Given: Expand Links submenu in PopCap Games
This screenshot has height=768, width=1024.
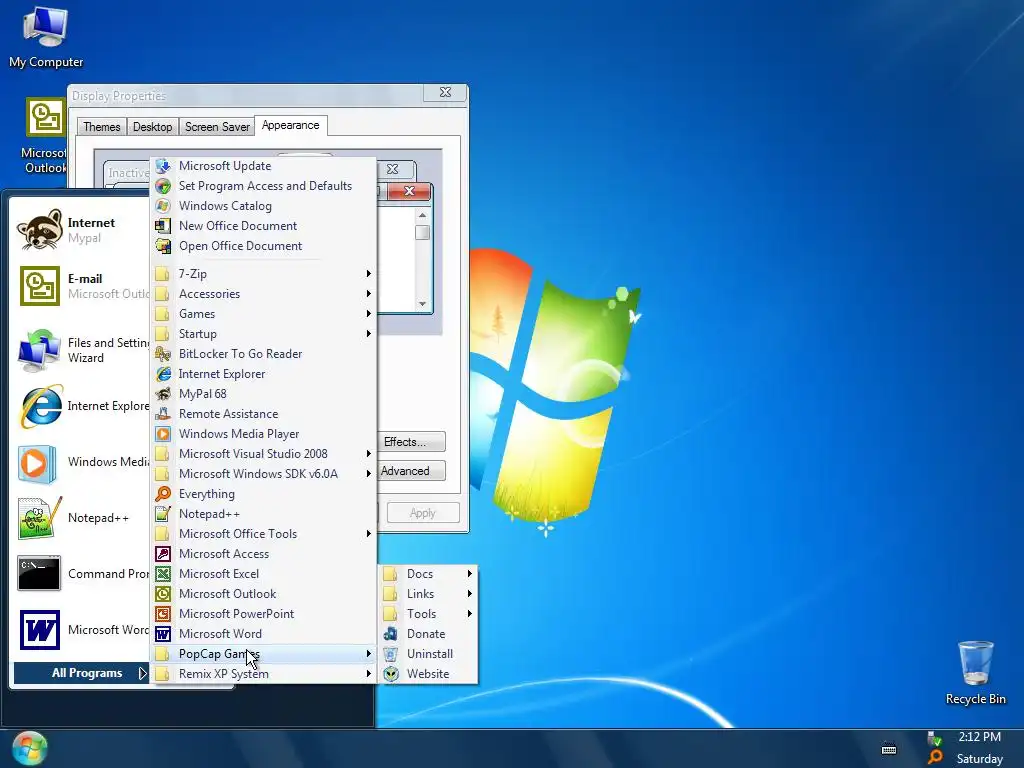Looking at the screenshot, I should [x=428, y=594].
